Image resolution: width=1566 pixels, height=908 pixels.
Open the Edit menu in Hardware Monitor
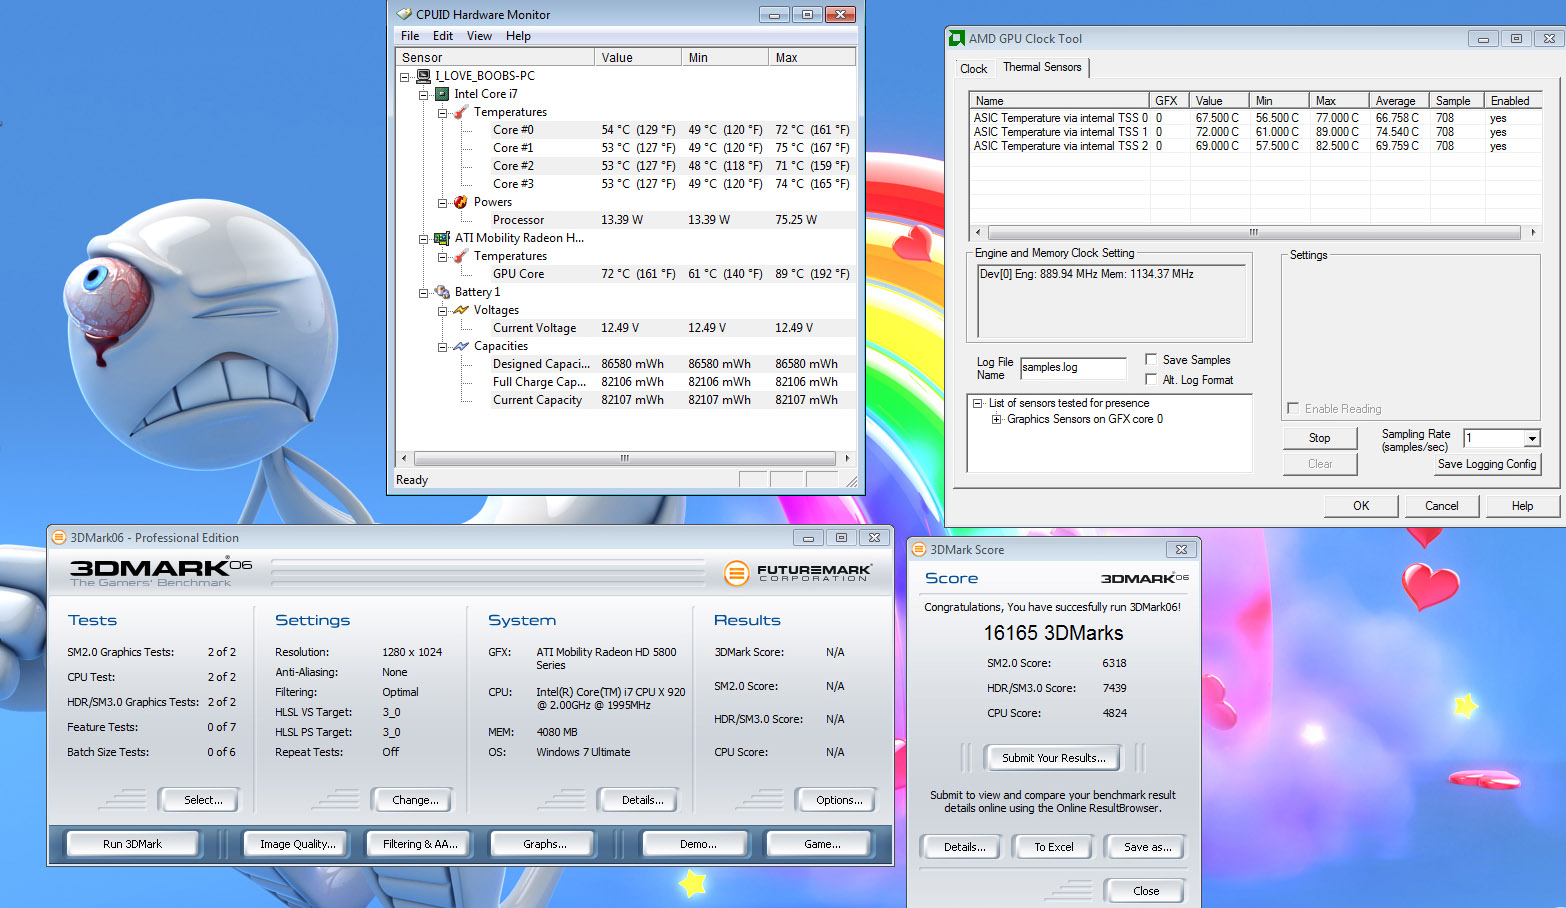(x=443, y=36)
